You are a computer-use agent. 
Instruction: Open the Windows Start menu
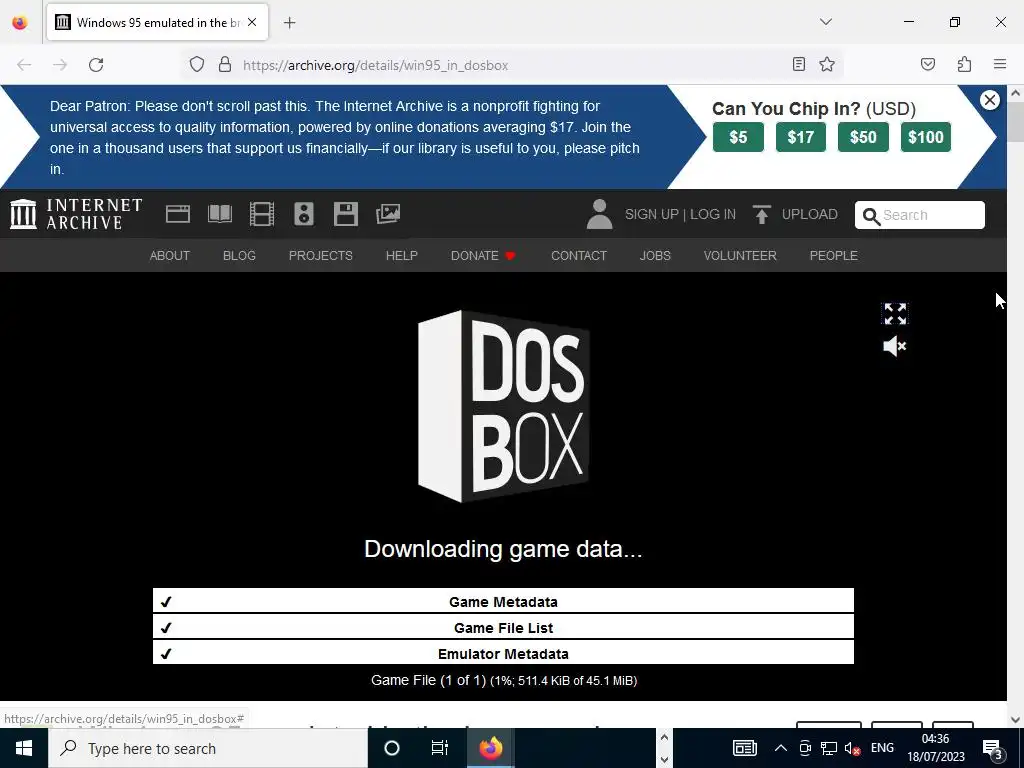click(x=24, y=748)
